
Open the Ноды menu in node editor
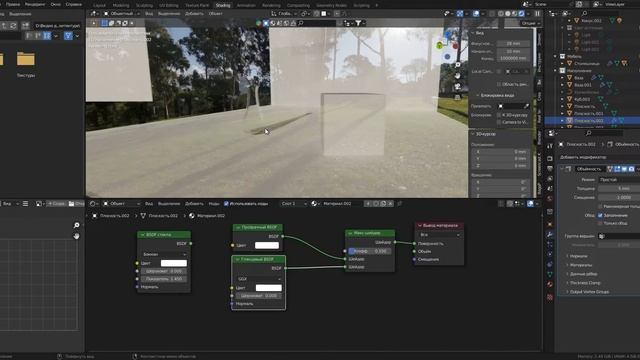(x=214, y=203)
